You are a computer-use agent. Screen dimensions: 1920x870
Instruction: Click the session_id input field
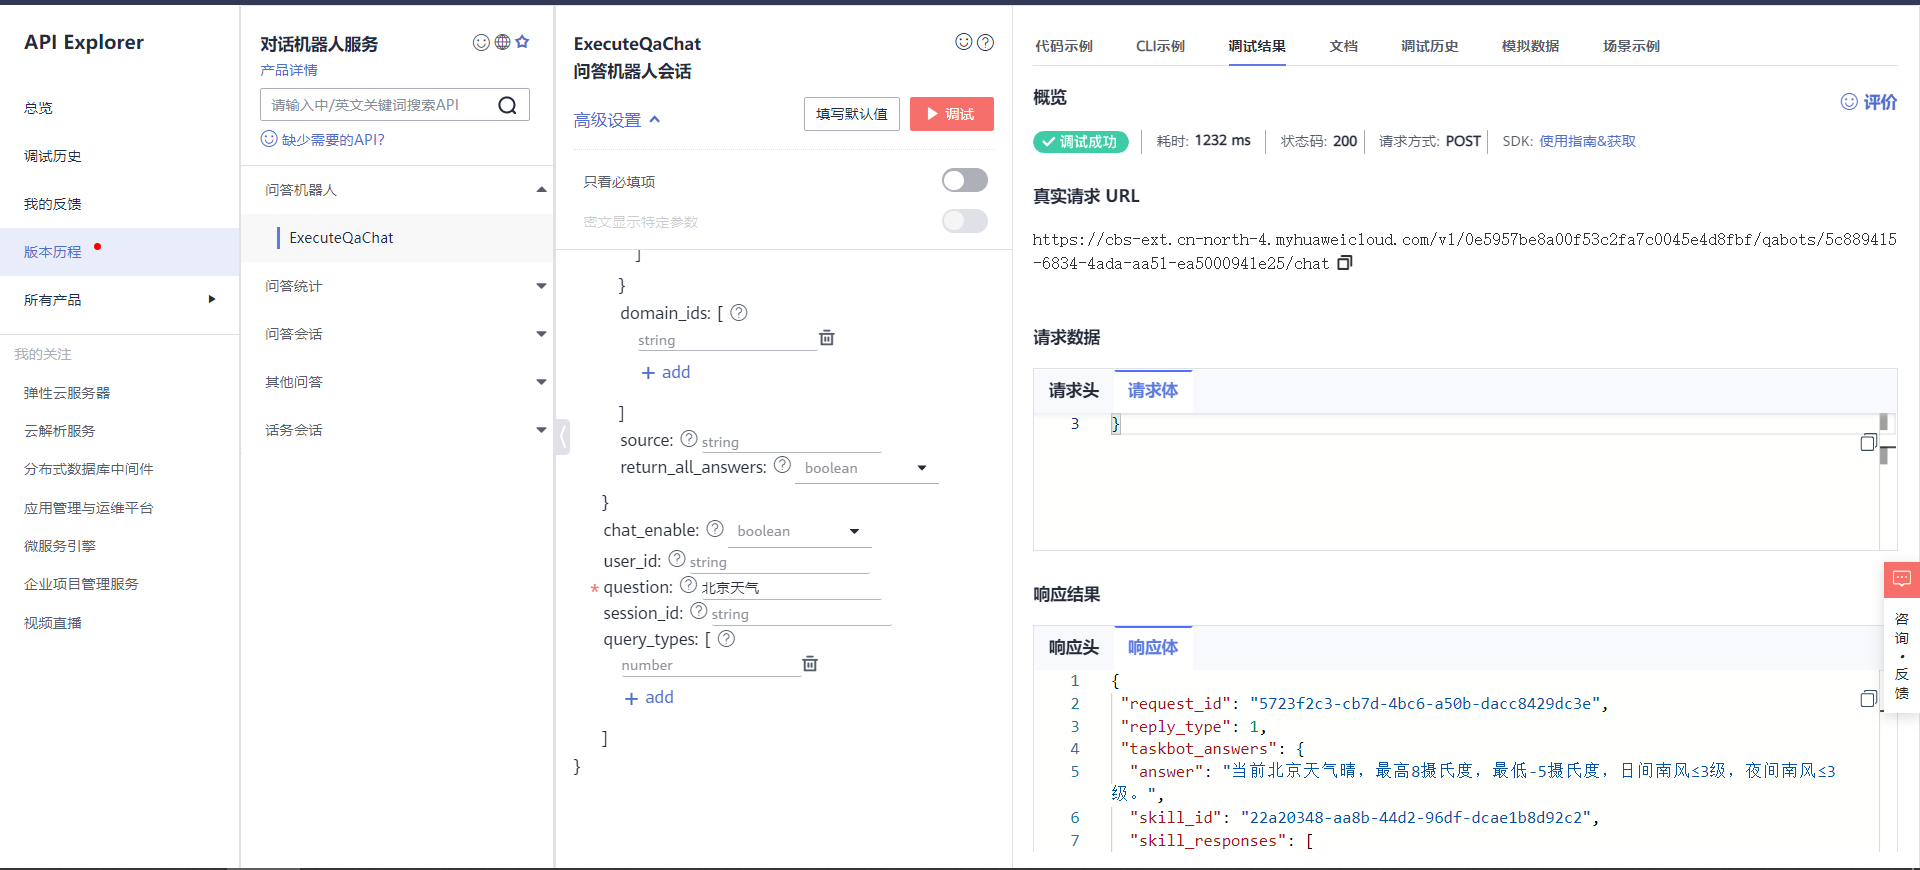point(800,614)
